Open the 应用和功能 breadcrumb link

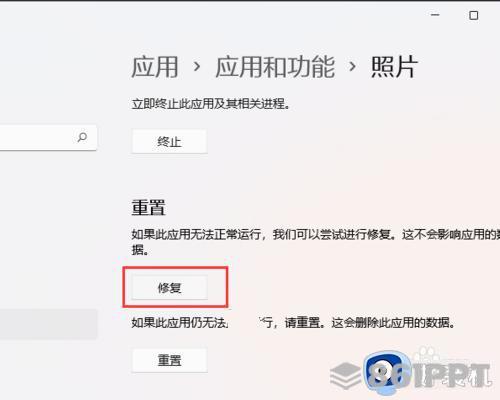tap(275, 67)
